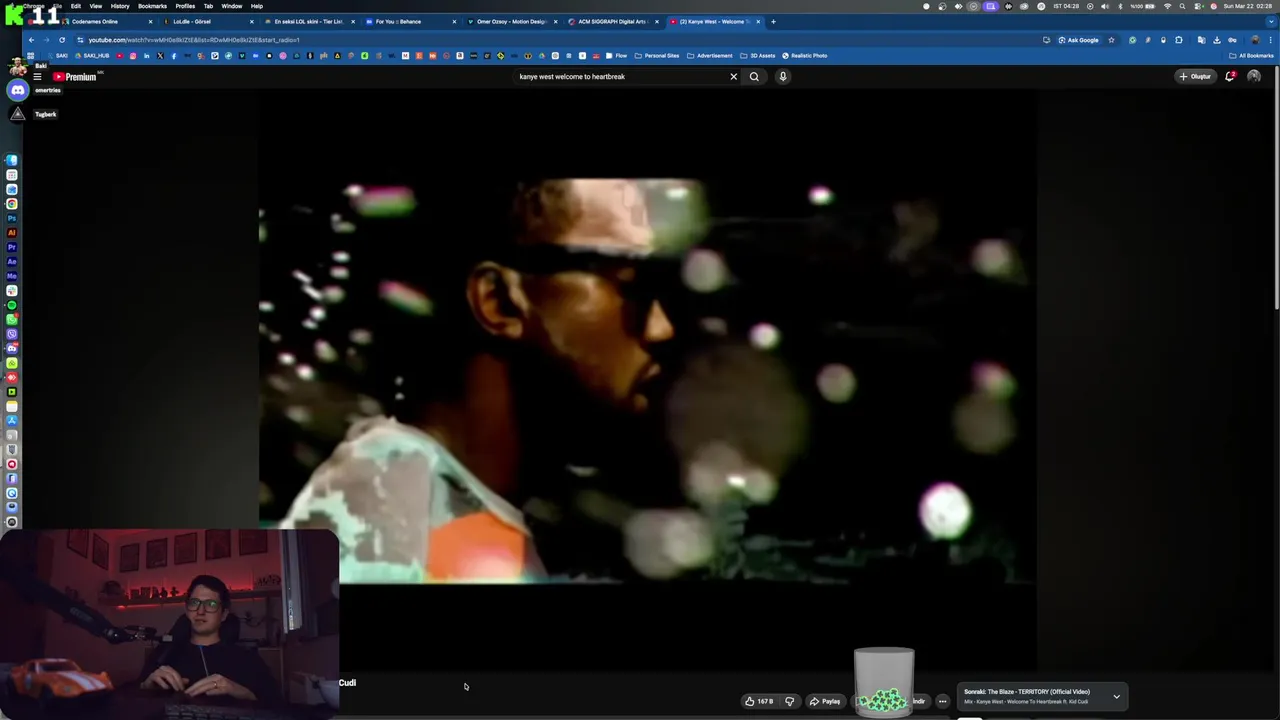The image size is (1280, 720).
Task: Open the Chrome apps grid icon
Action: tap(31, 56)
